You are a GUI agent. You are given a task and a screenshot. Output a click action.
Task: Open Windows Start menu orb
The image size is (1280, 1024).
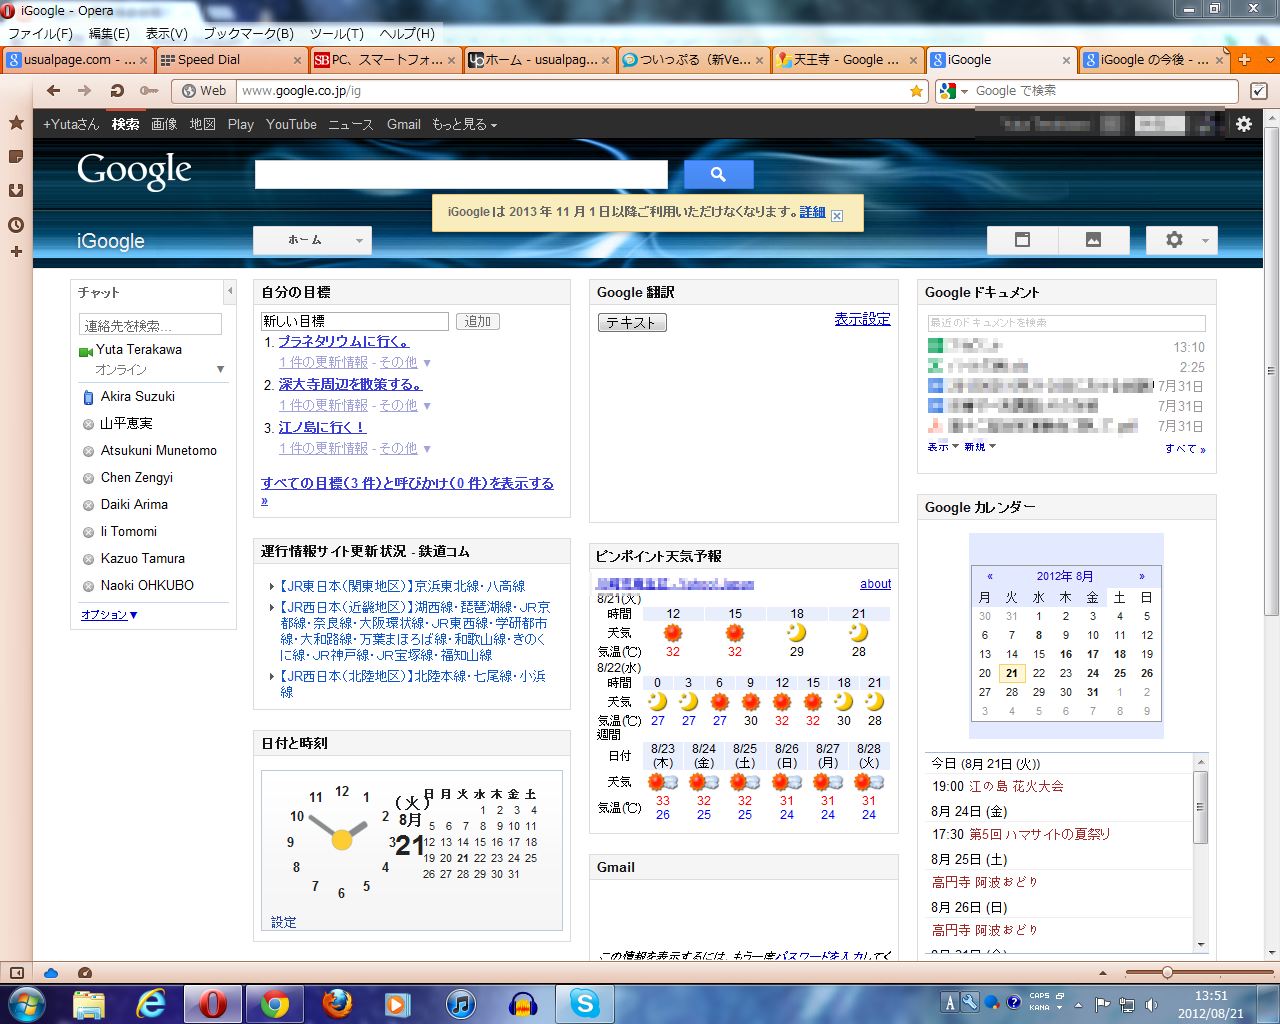(25, 1003)
